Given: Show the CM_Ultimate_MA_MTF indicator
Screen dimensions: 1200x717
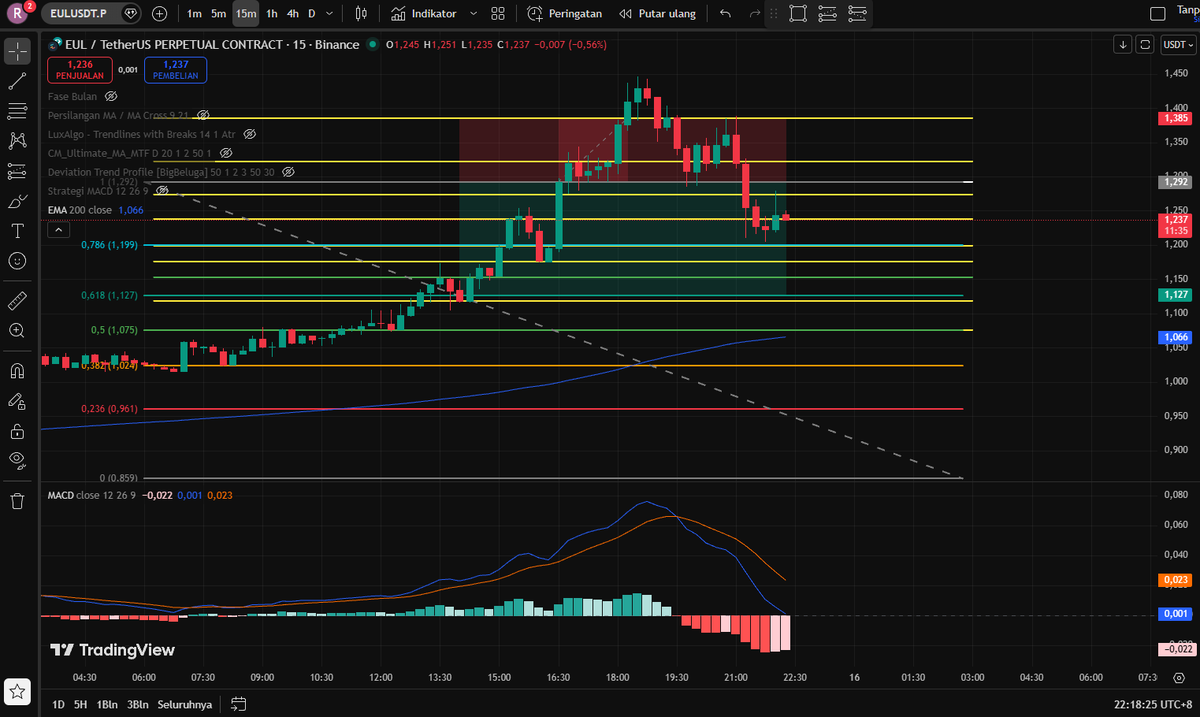Looking at the screenshot, I should pos(225,153).
